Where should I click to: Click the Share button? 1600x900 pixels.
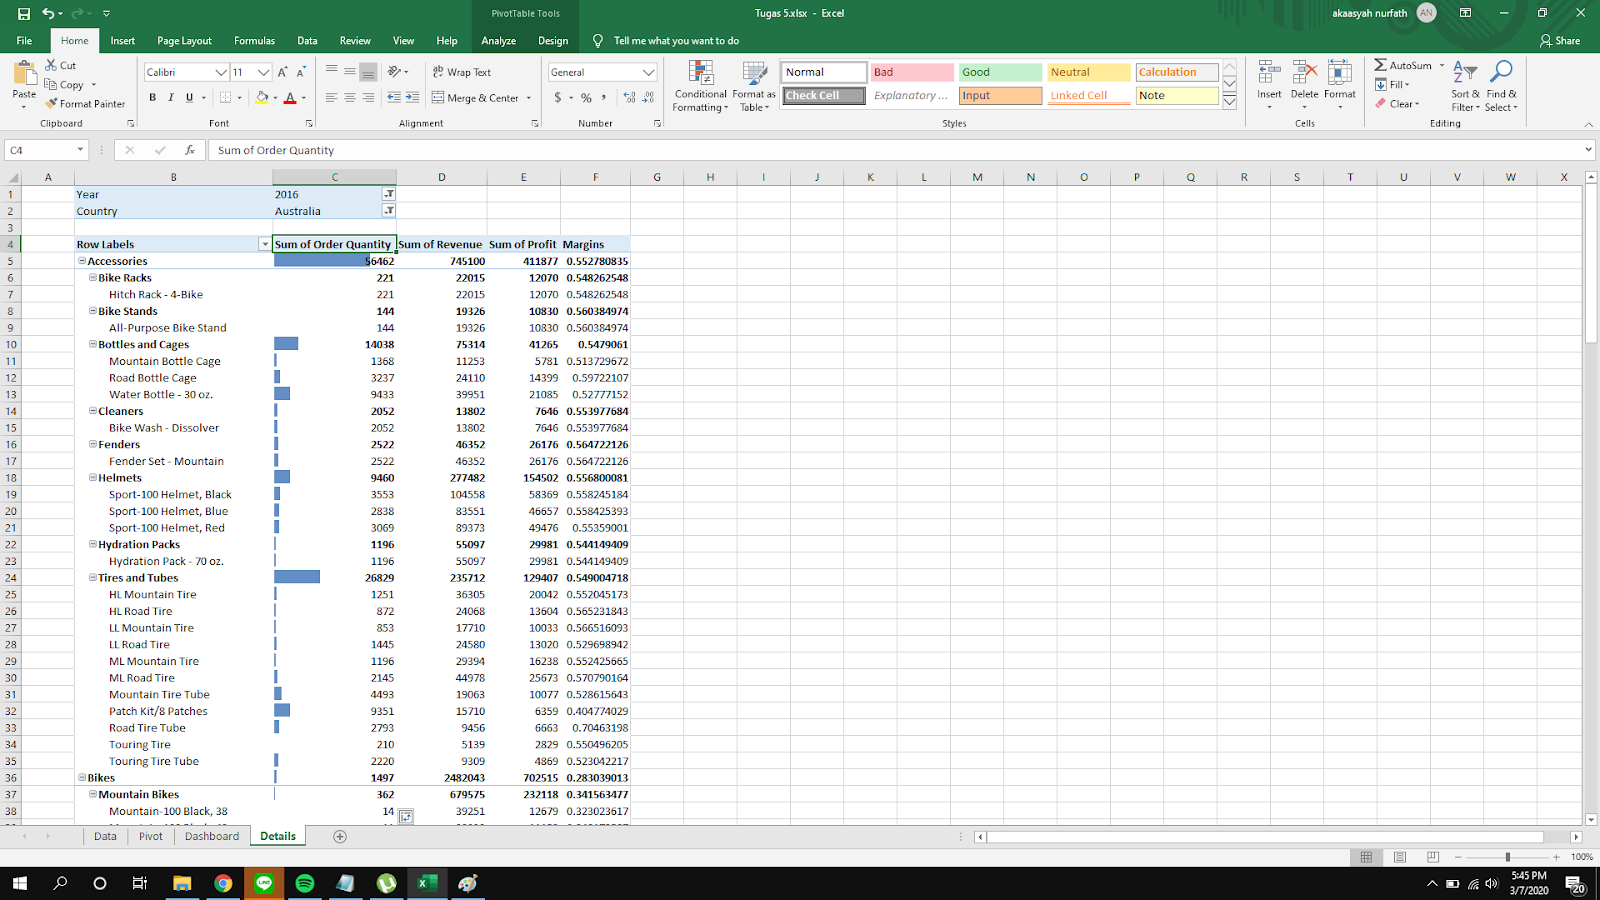click(x=1560, y=41)
